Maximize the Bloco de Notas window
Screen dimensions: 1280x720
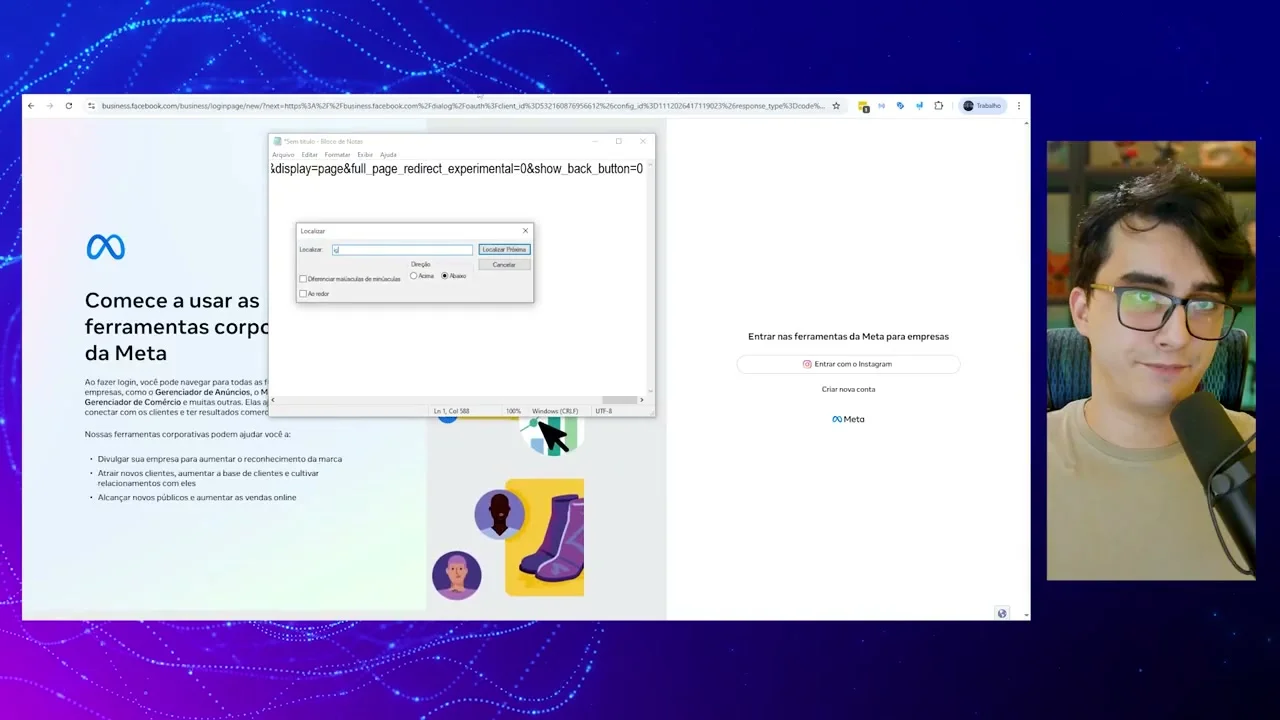[618, 141]
